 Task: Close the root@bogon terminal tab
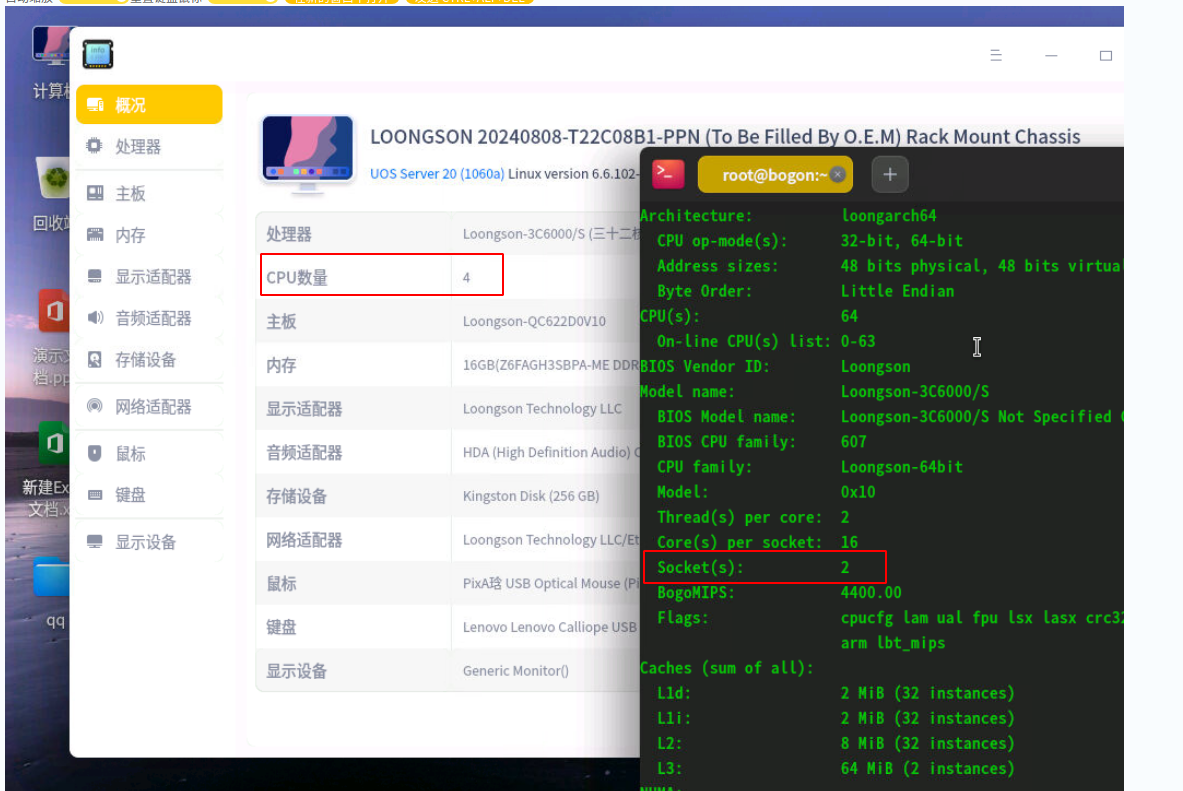(838, 175)
